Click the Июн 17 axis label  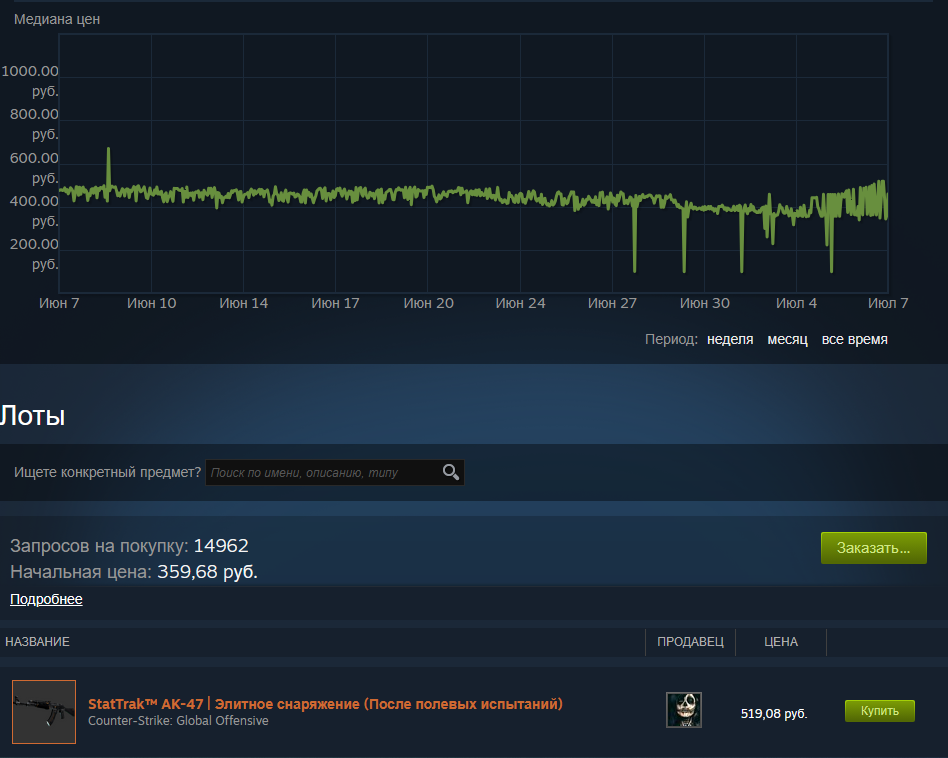[x=336, y=303]
